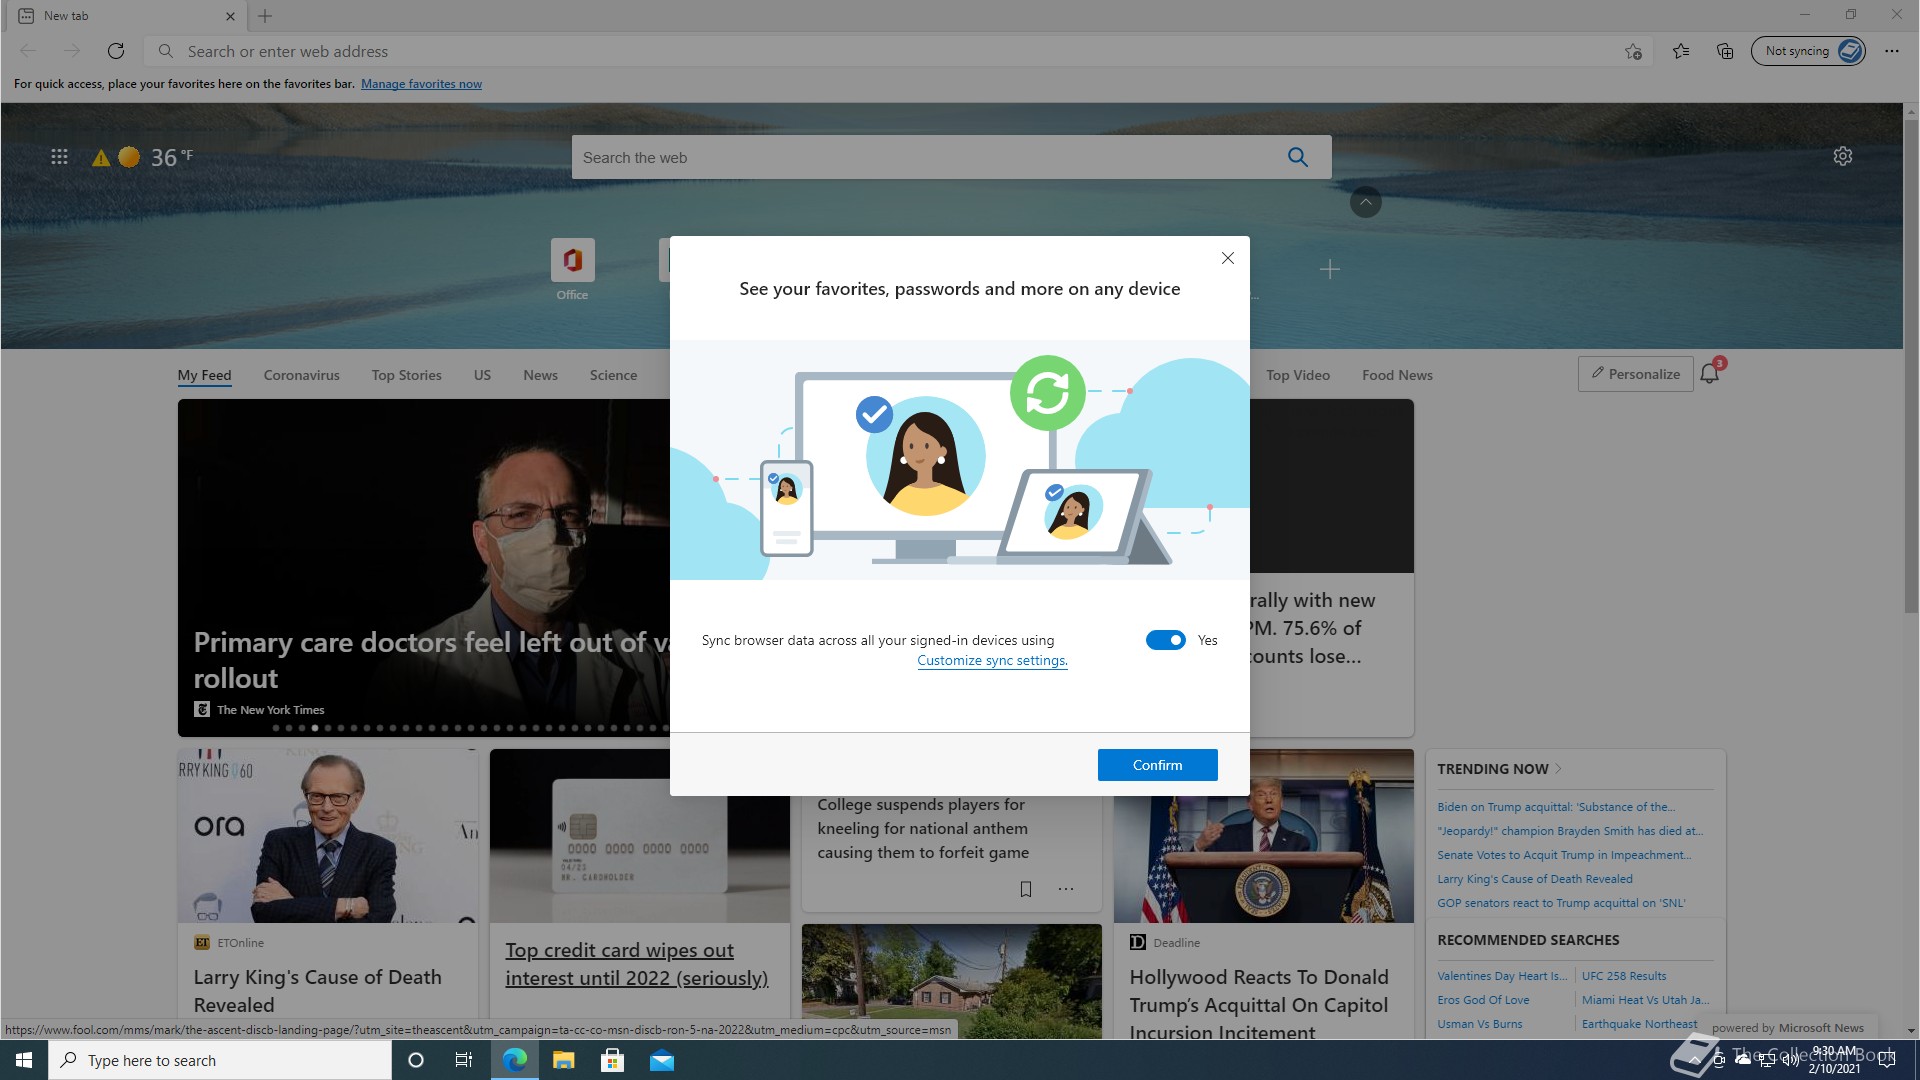1920x1080 pixels.
Task: Open Jeopardy champion Brayden Smith trending link
Action: 1570,831
